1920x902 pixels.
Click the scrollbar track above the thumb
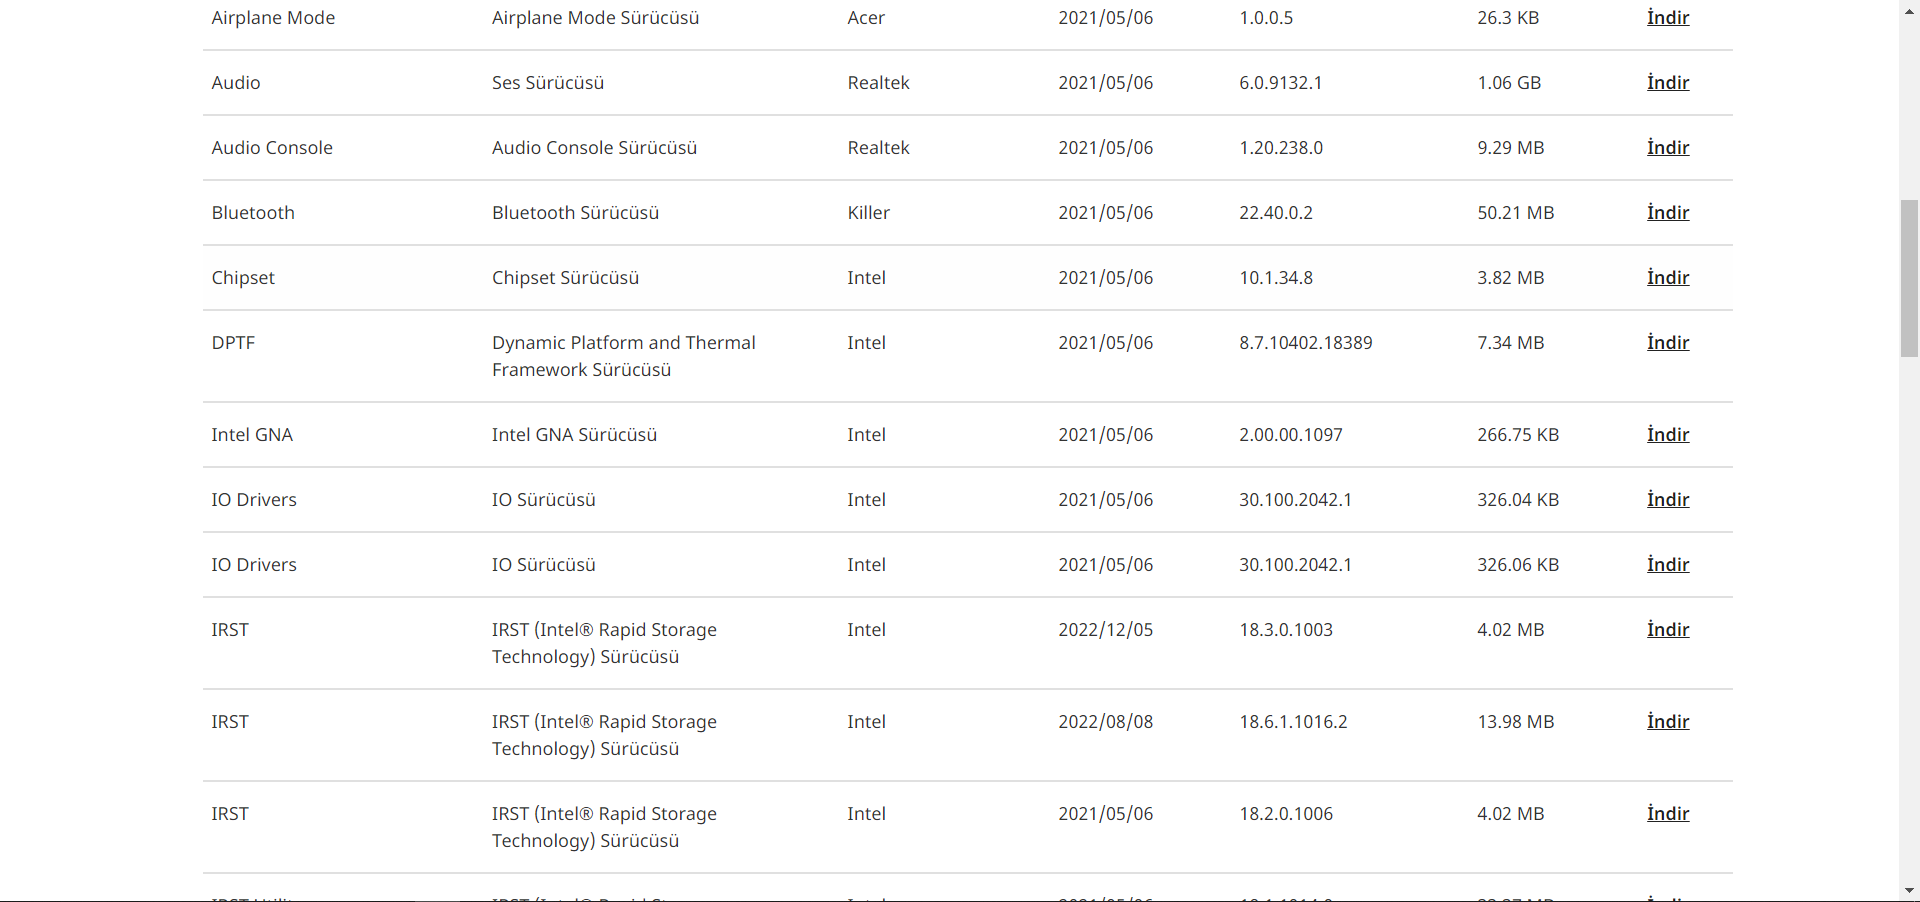point(1909,100)
